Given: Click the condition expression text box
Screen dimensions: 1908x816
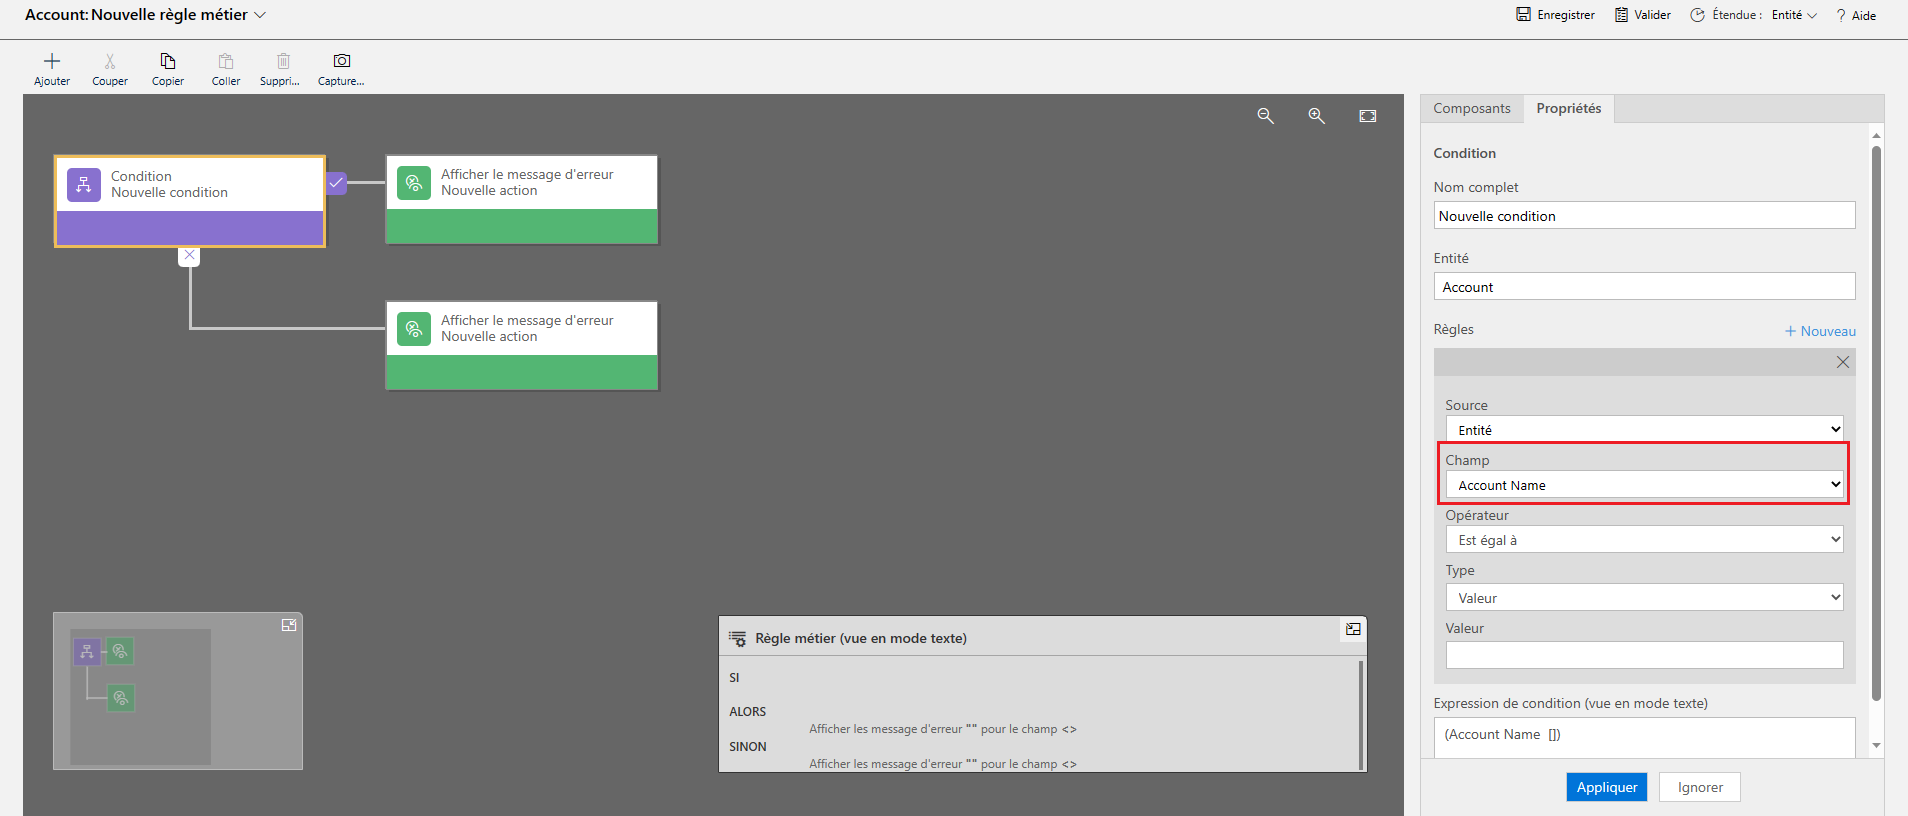Looking at the screenshot, I should tap(1644, 738).
